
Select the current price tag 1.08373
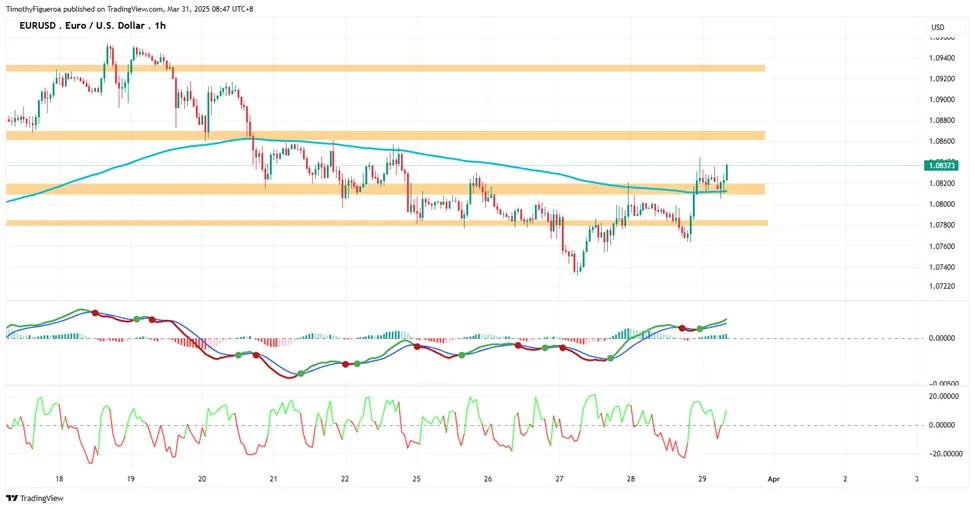tap(941, 165)
